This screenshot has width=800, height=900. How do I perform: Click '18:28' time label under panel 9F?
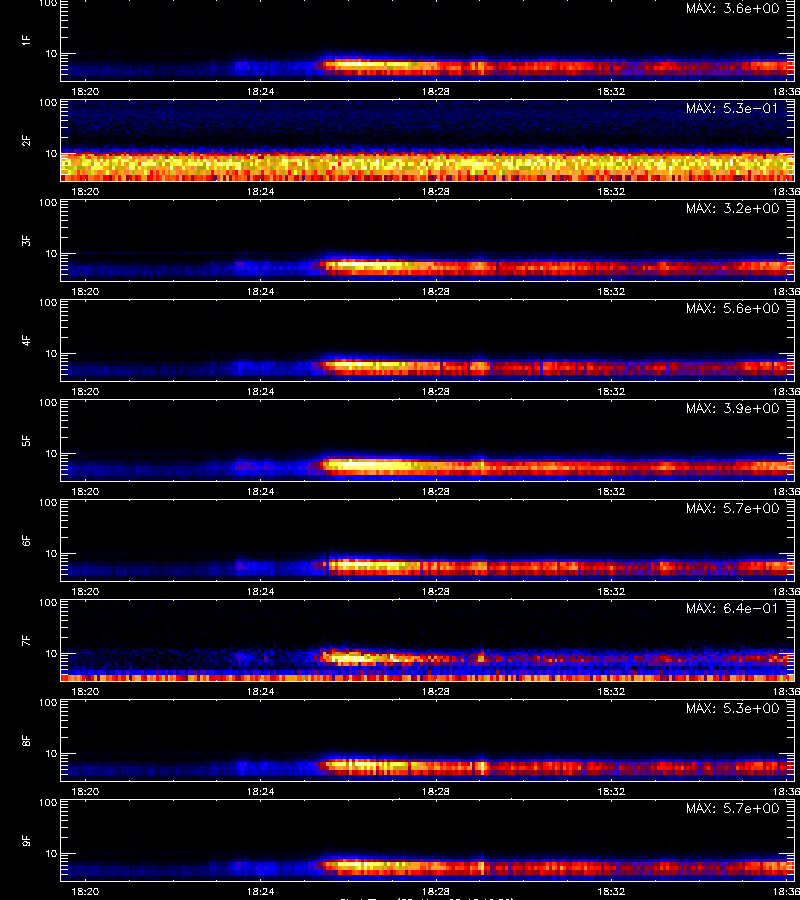436,891
